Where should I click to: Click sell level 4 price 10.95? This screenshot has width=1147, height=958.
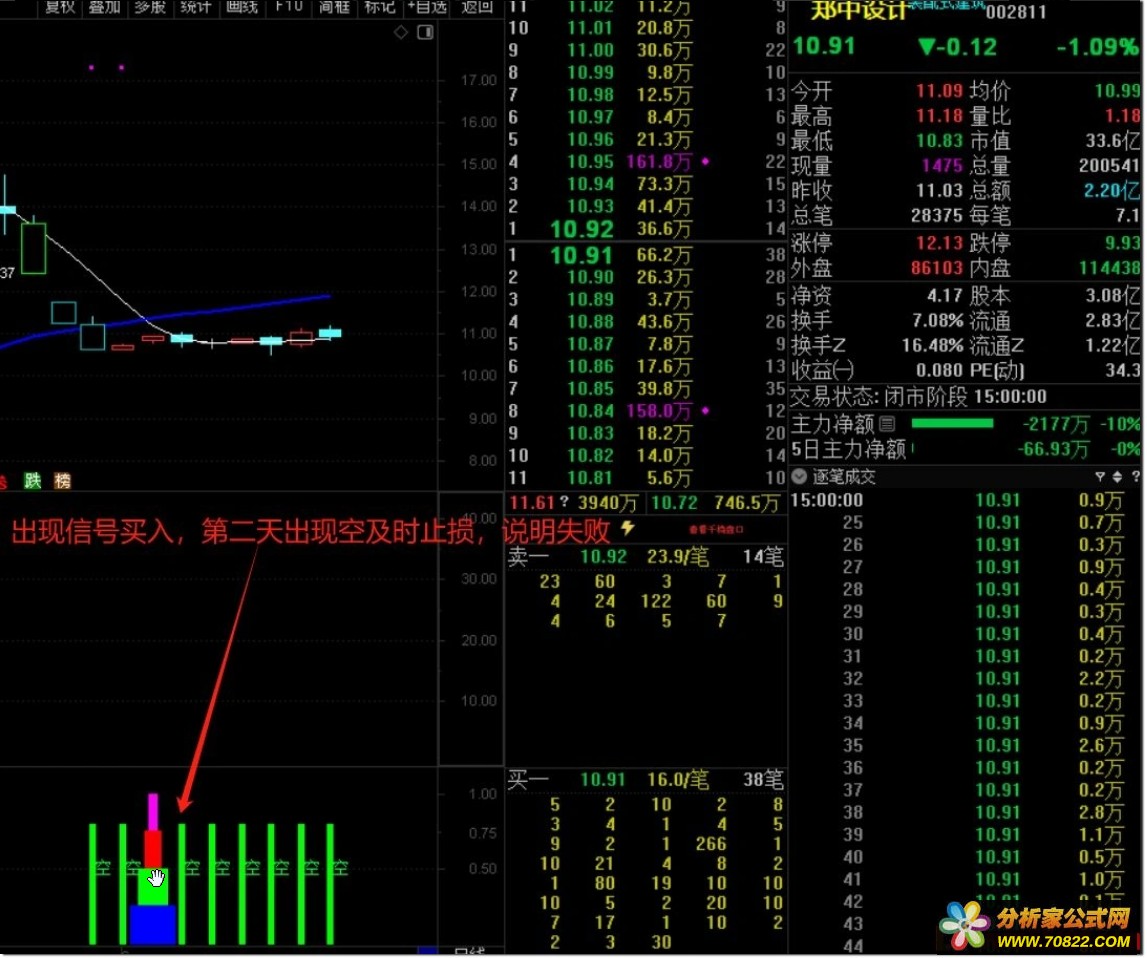tap(590, 162)
